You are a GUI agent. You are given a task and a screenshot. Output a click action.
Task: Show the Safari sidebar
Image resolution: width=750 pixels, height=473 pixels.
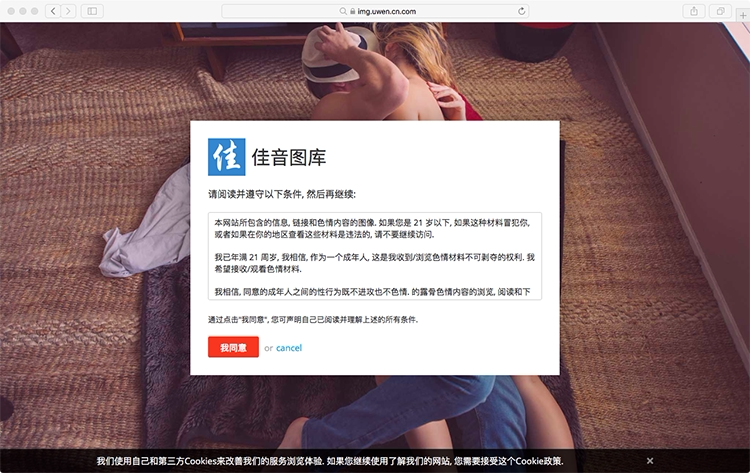(x=92, y=11)
